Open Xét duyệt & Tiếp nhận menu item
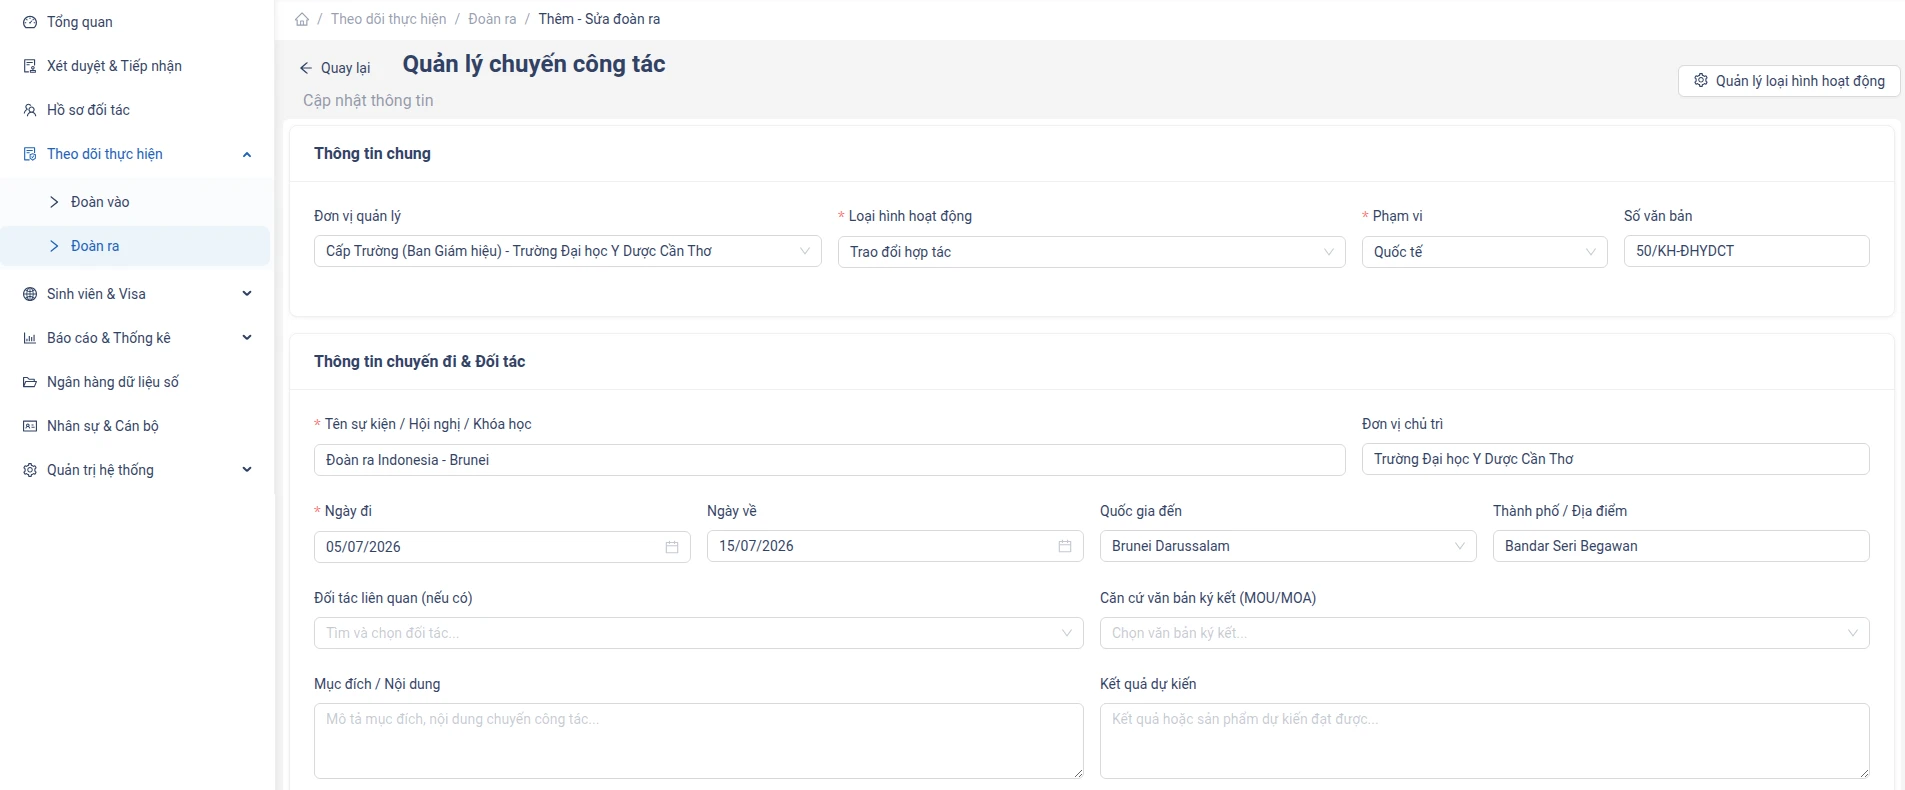The width and height of the screenshot is (1905, 790). point(136,66)
